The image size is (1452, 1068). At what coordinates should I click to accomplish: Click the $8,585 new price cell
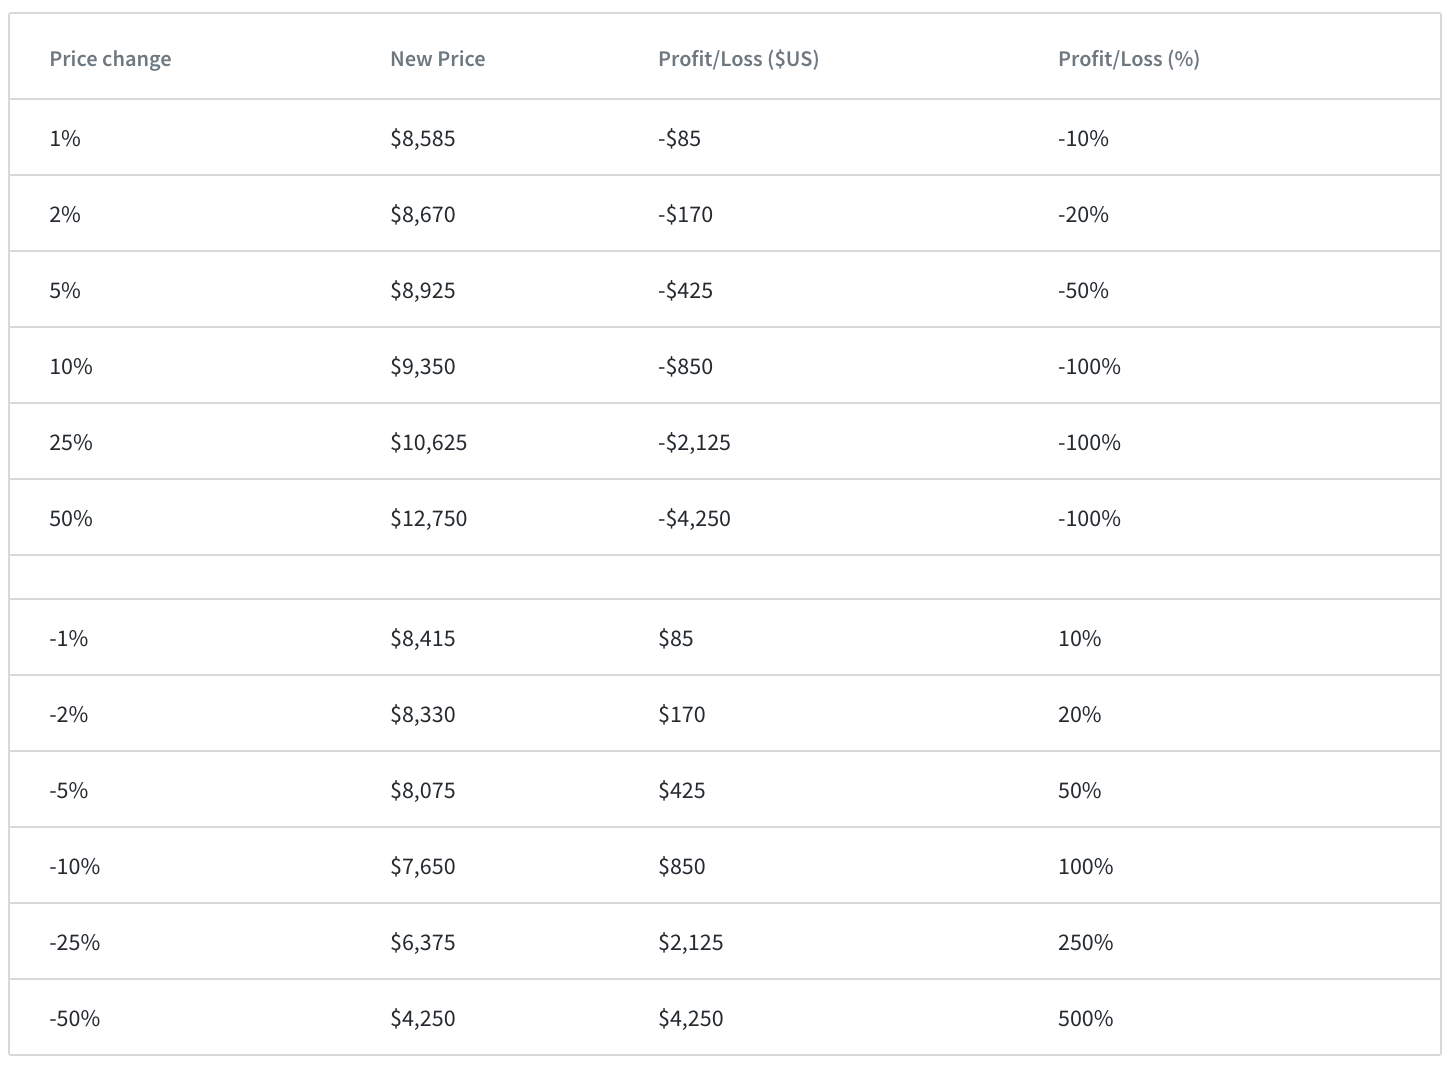pyautogui.click(x=422, y=139)
